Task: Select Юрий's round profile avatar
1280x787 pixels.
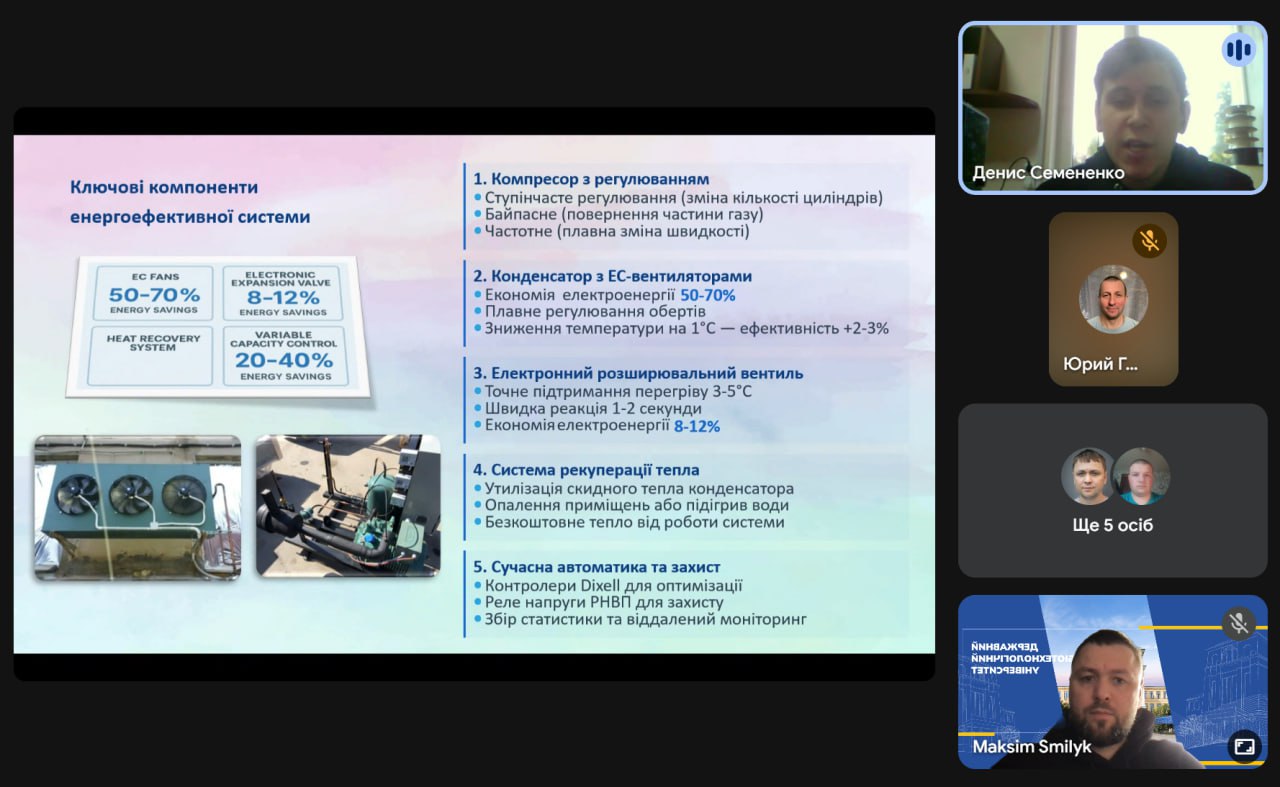Action: 1113,299
